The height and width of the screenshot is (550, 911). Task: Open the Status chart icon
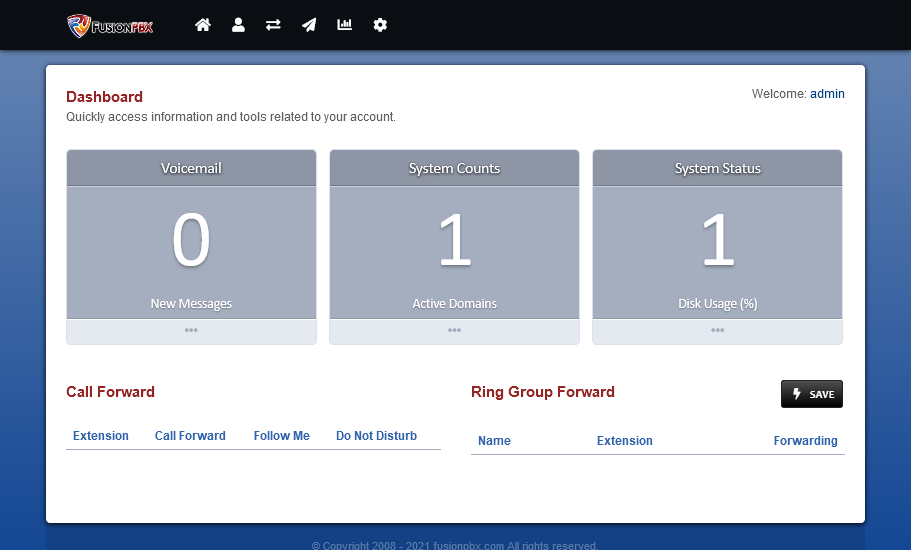coord(345,25)
